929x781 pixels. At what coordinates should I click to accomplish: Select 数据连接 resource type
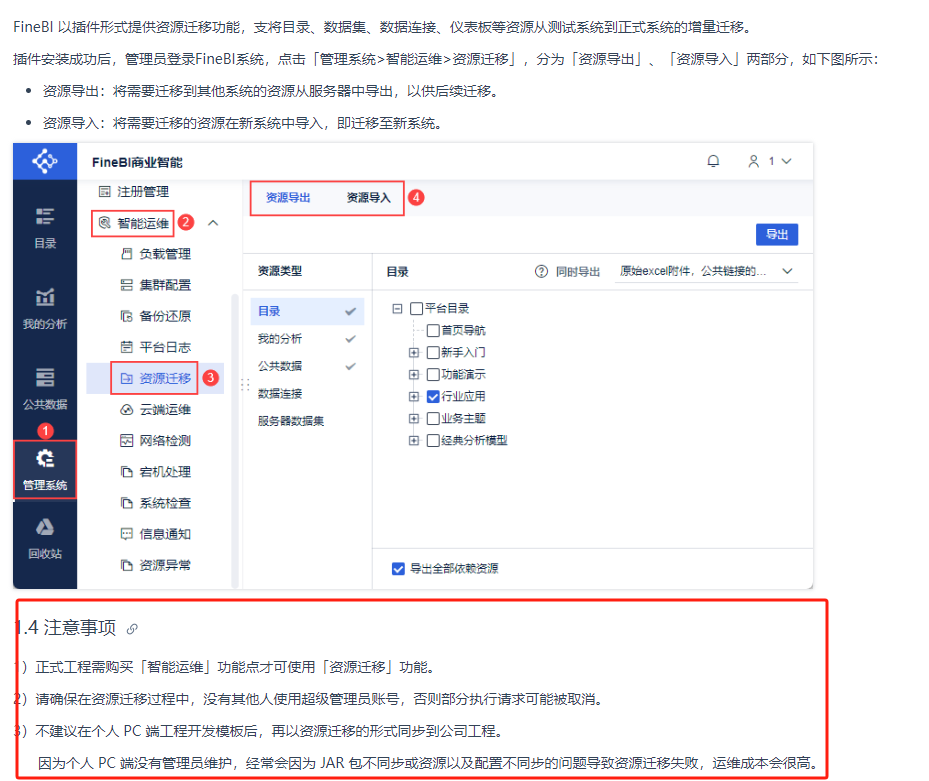tap(307, 393)
